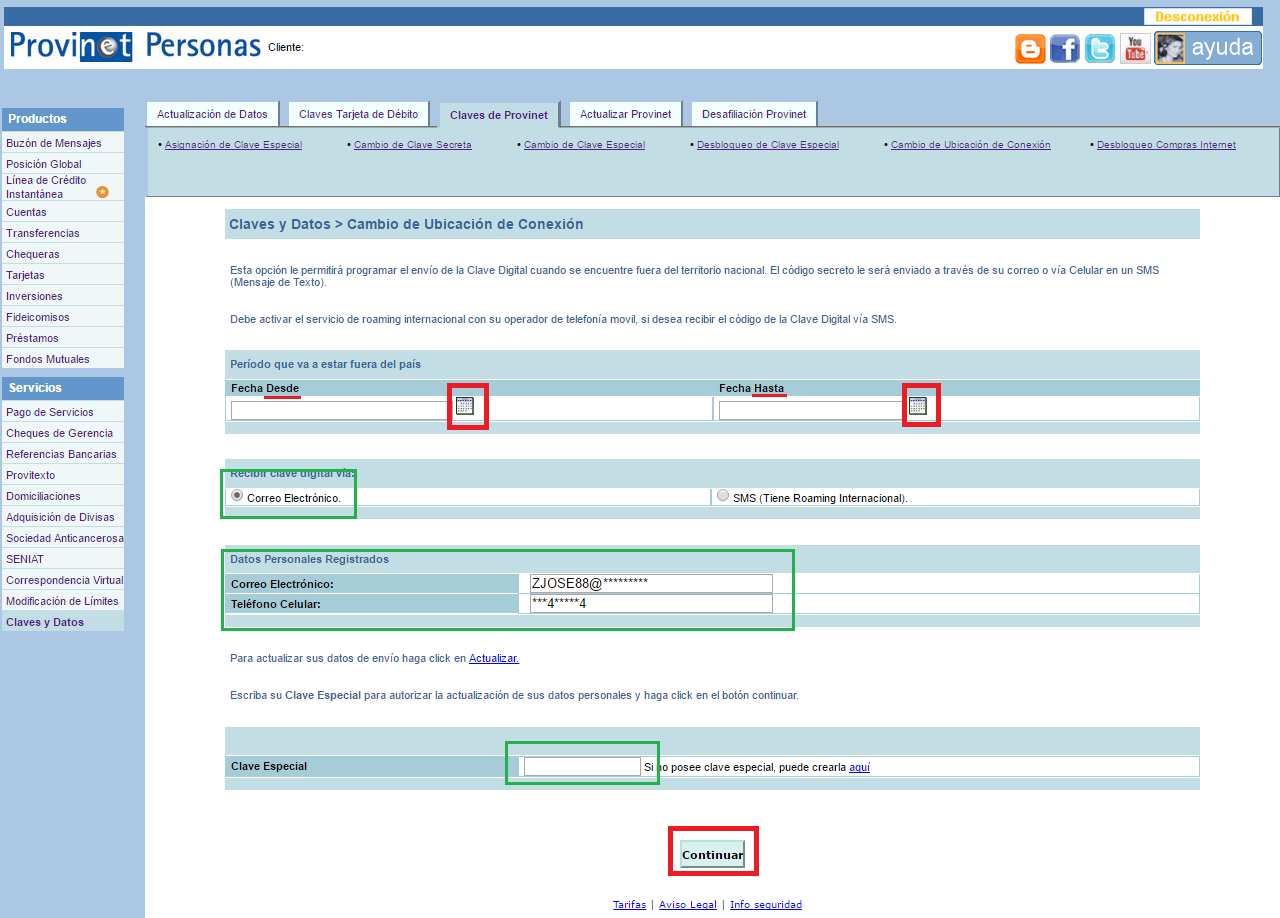Open Fondos Mutuales in sidebar
This screenshot has width=1280, height=918.
(63, 359)
